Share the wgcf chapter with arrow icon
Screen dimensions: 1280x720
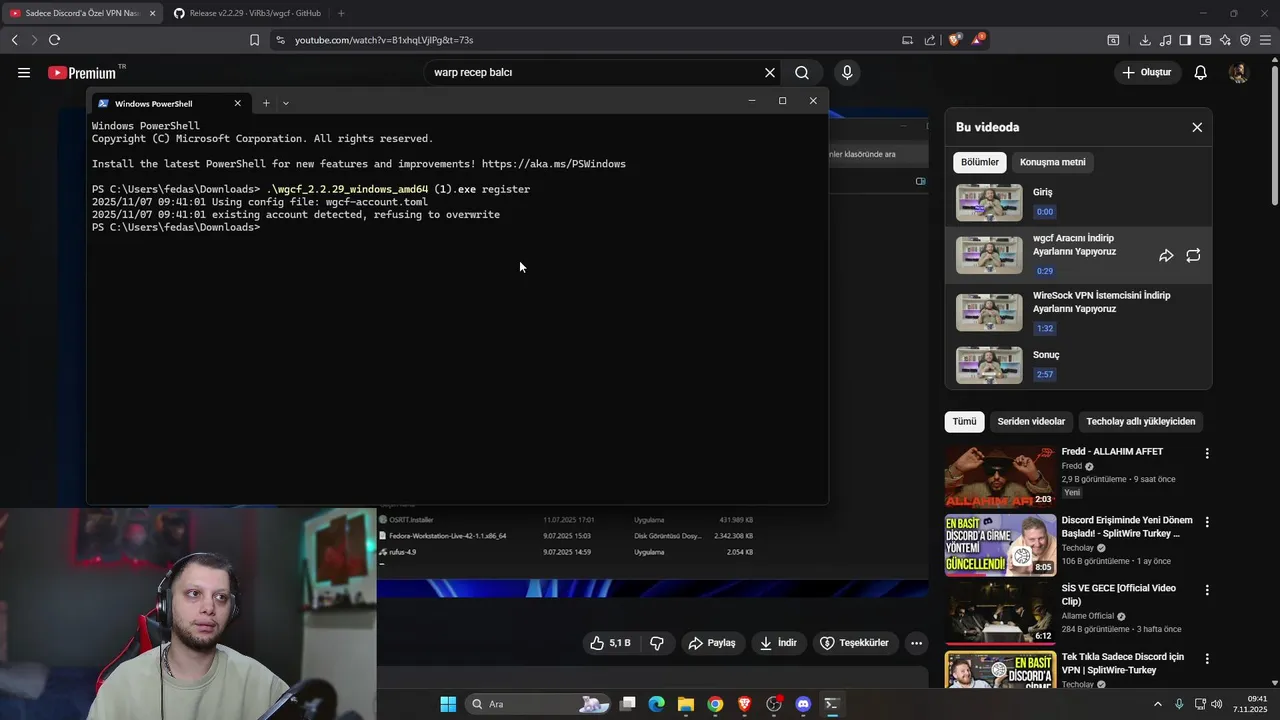pos(1166,256)
